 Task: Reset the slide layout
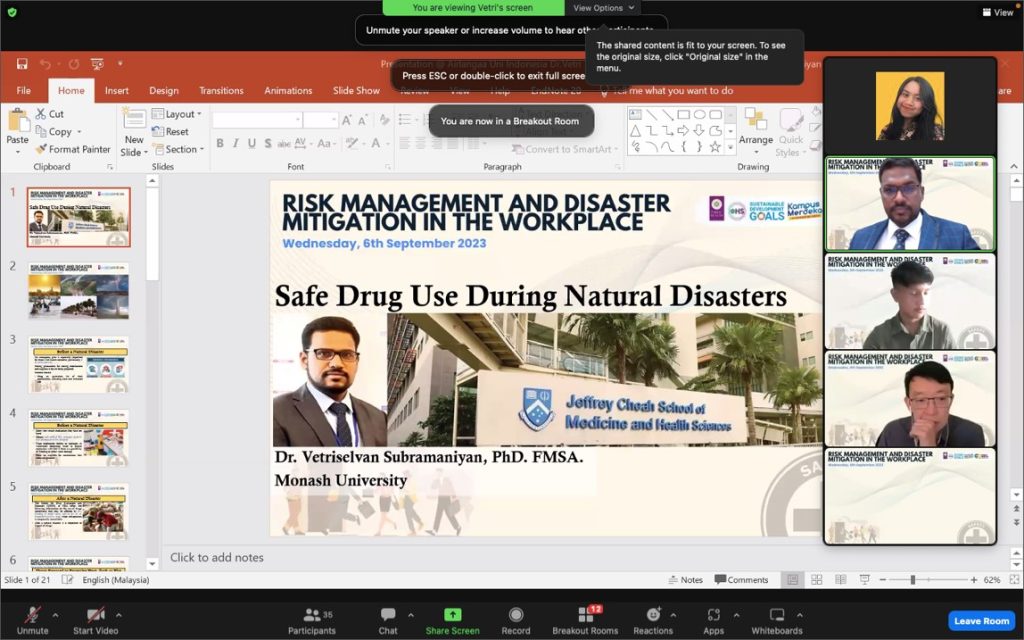(x=170, y=131)
